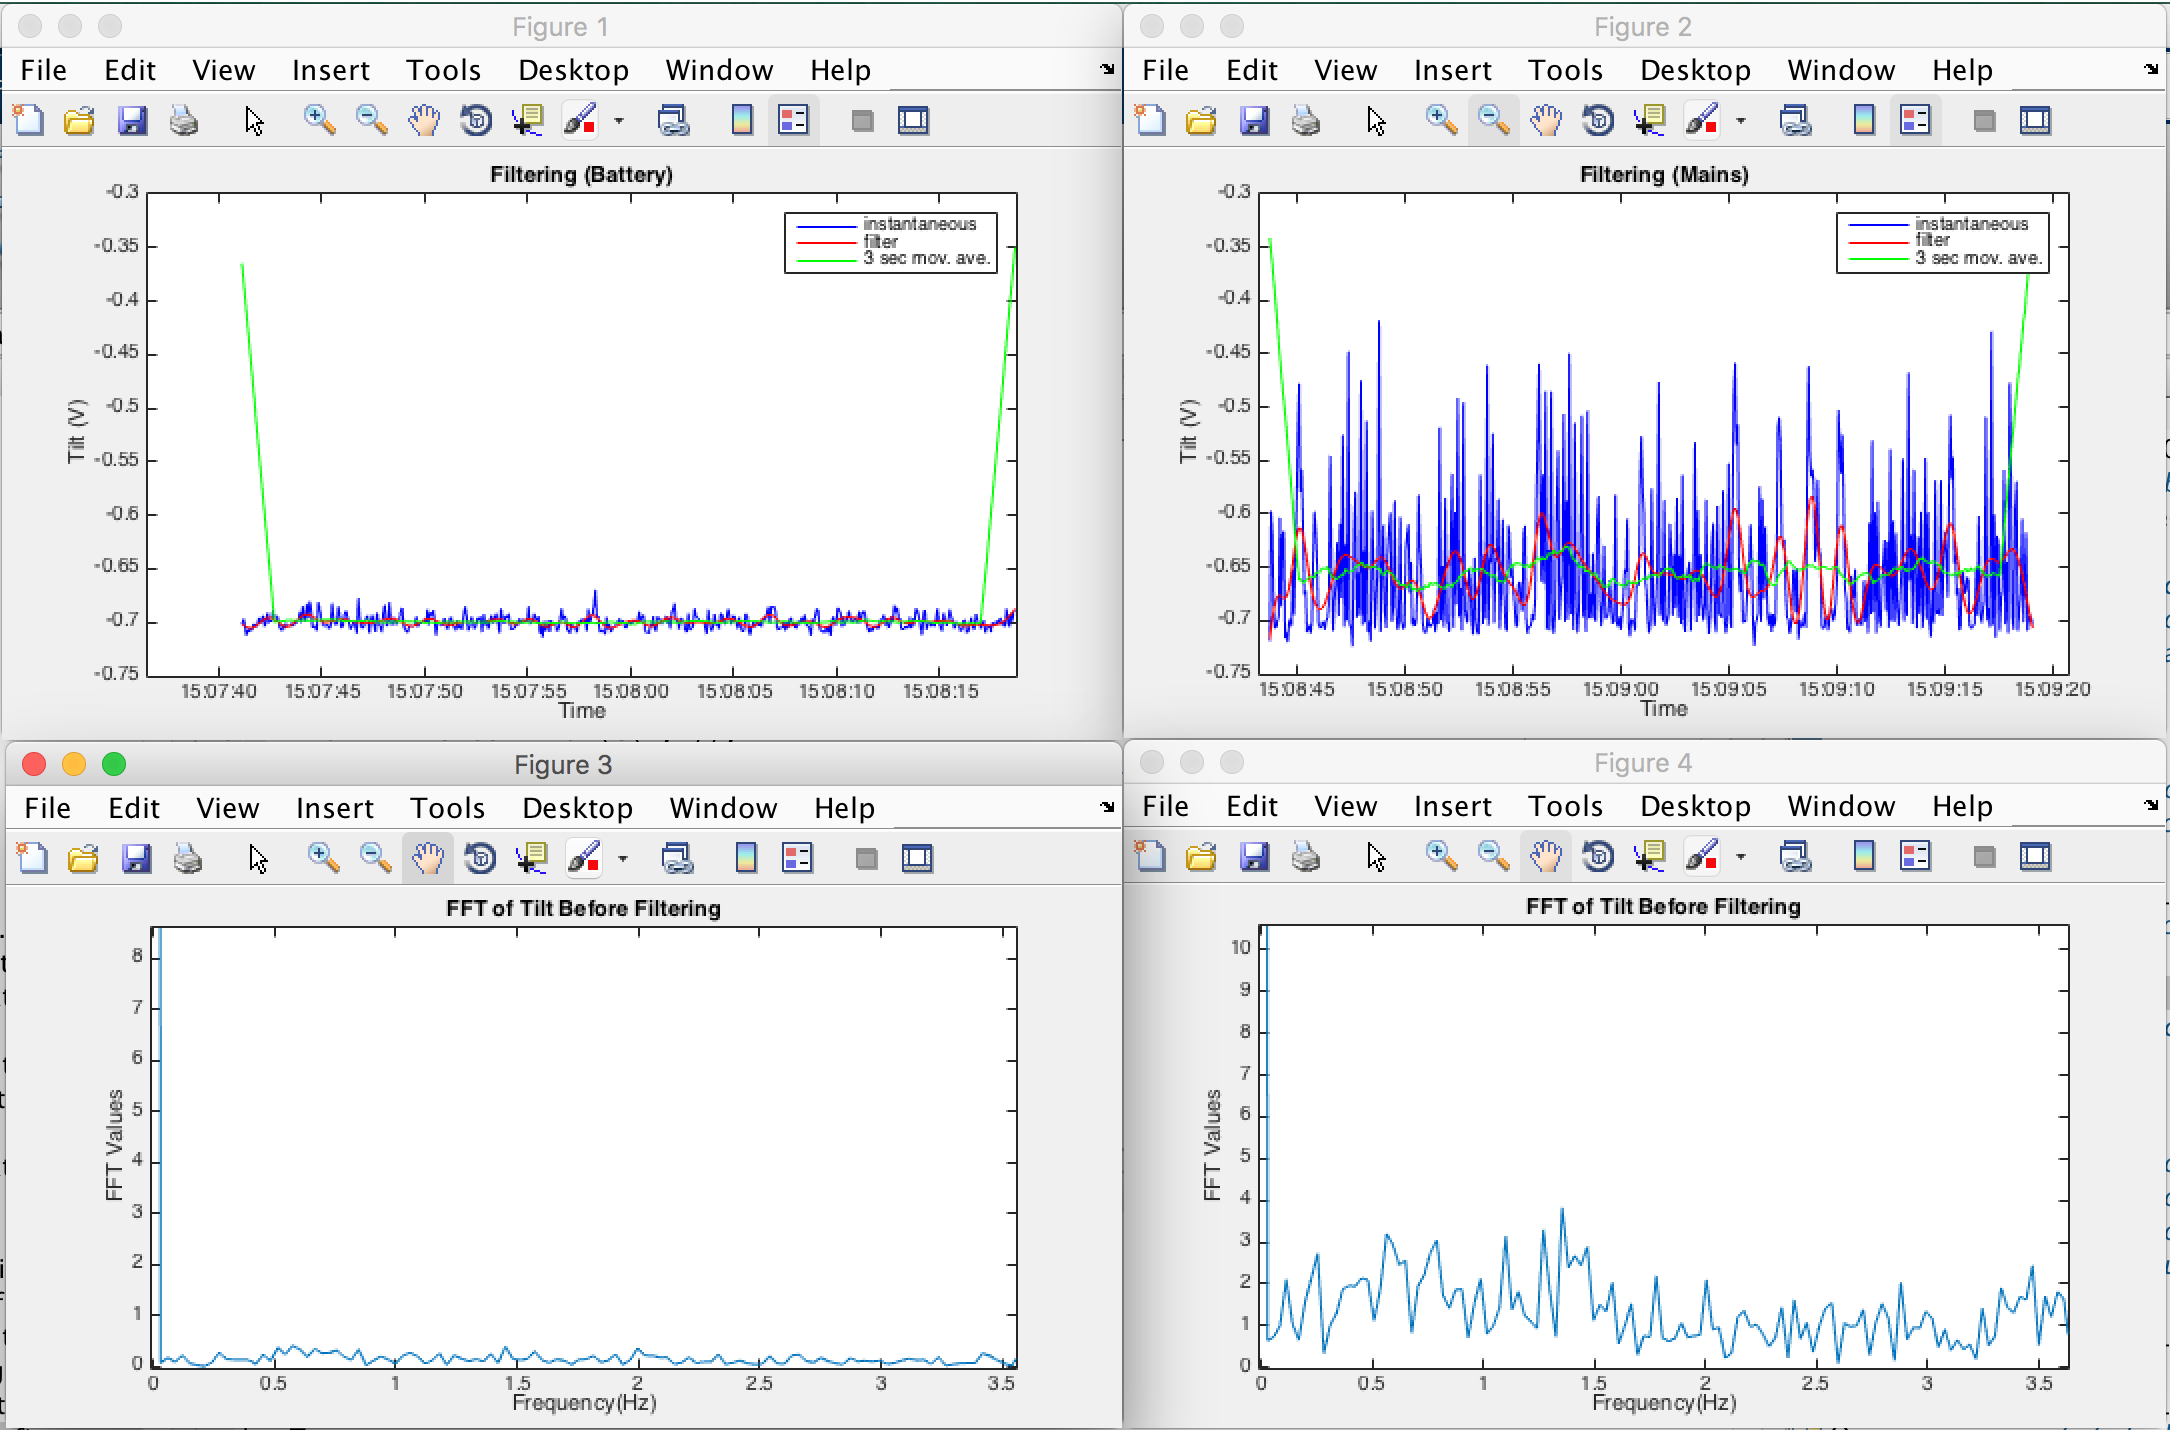The width and height of the screenshot is (2170, 1430).
Task: Expand Brush color dropdown arrow in Figure 1
Action: coord(619,121)
